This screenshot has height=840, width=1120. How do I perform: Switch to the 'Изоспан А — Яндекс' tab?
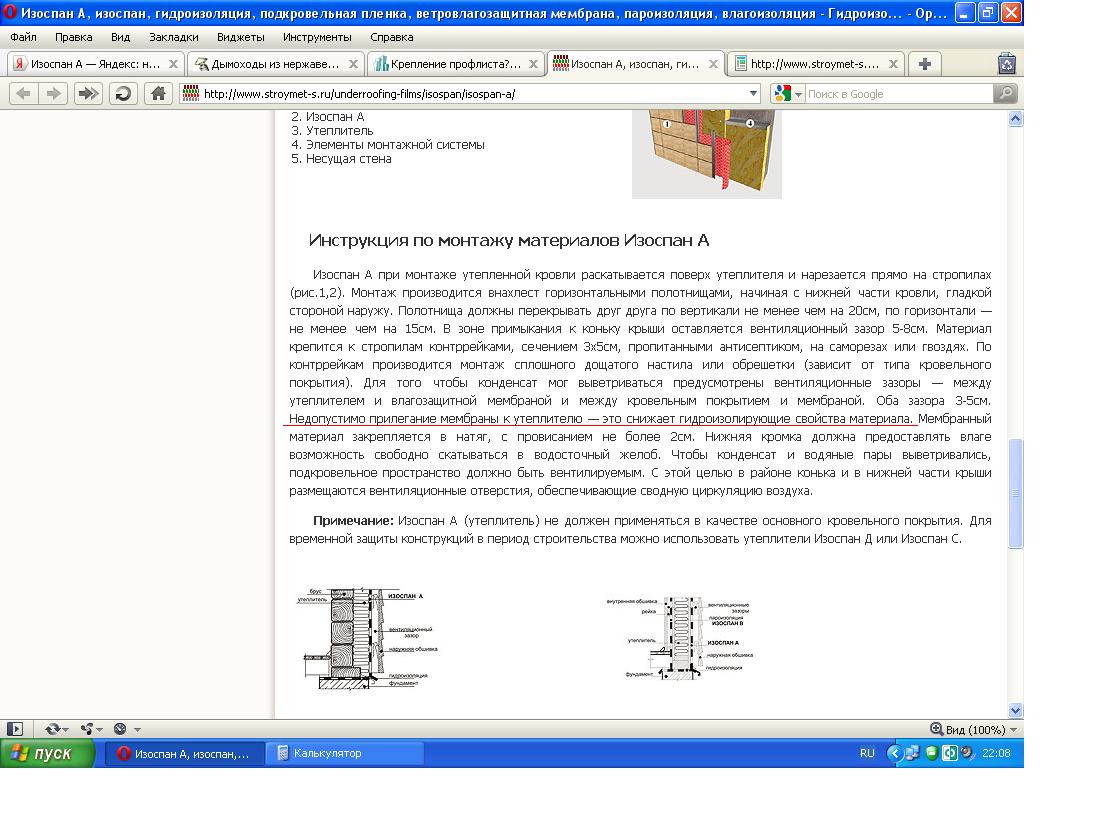[95, 64]
